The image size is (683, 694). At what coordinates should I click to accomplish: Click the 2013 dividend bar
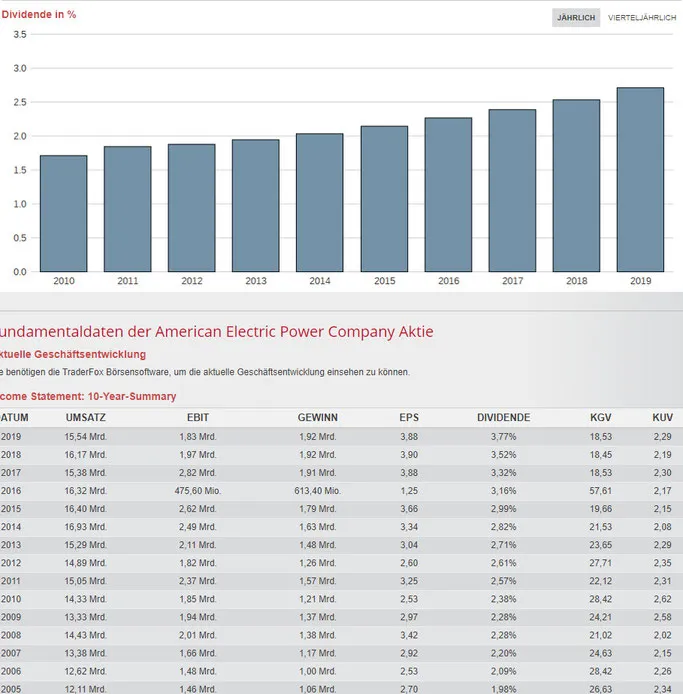256,206
